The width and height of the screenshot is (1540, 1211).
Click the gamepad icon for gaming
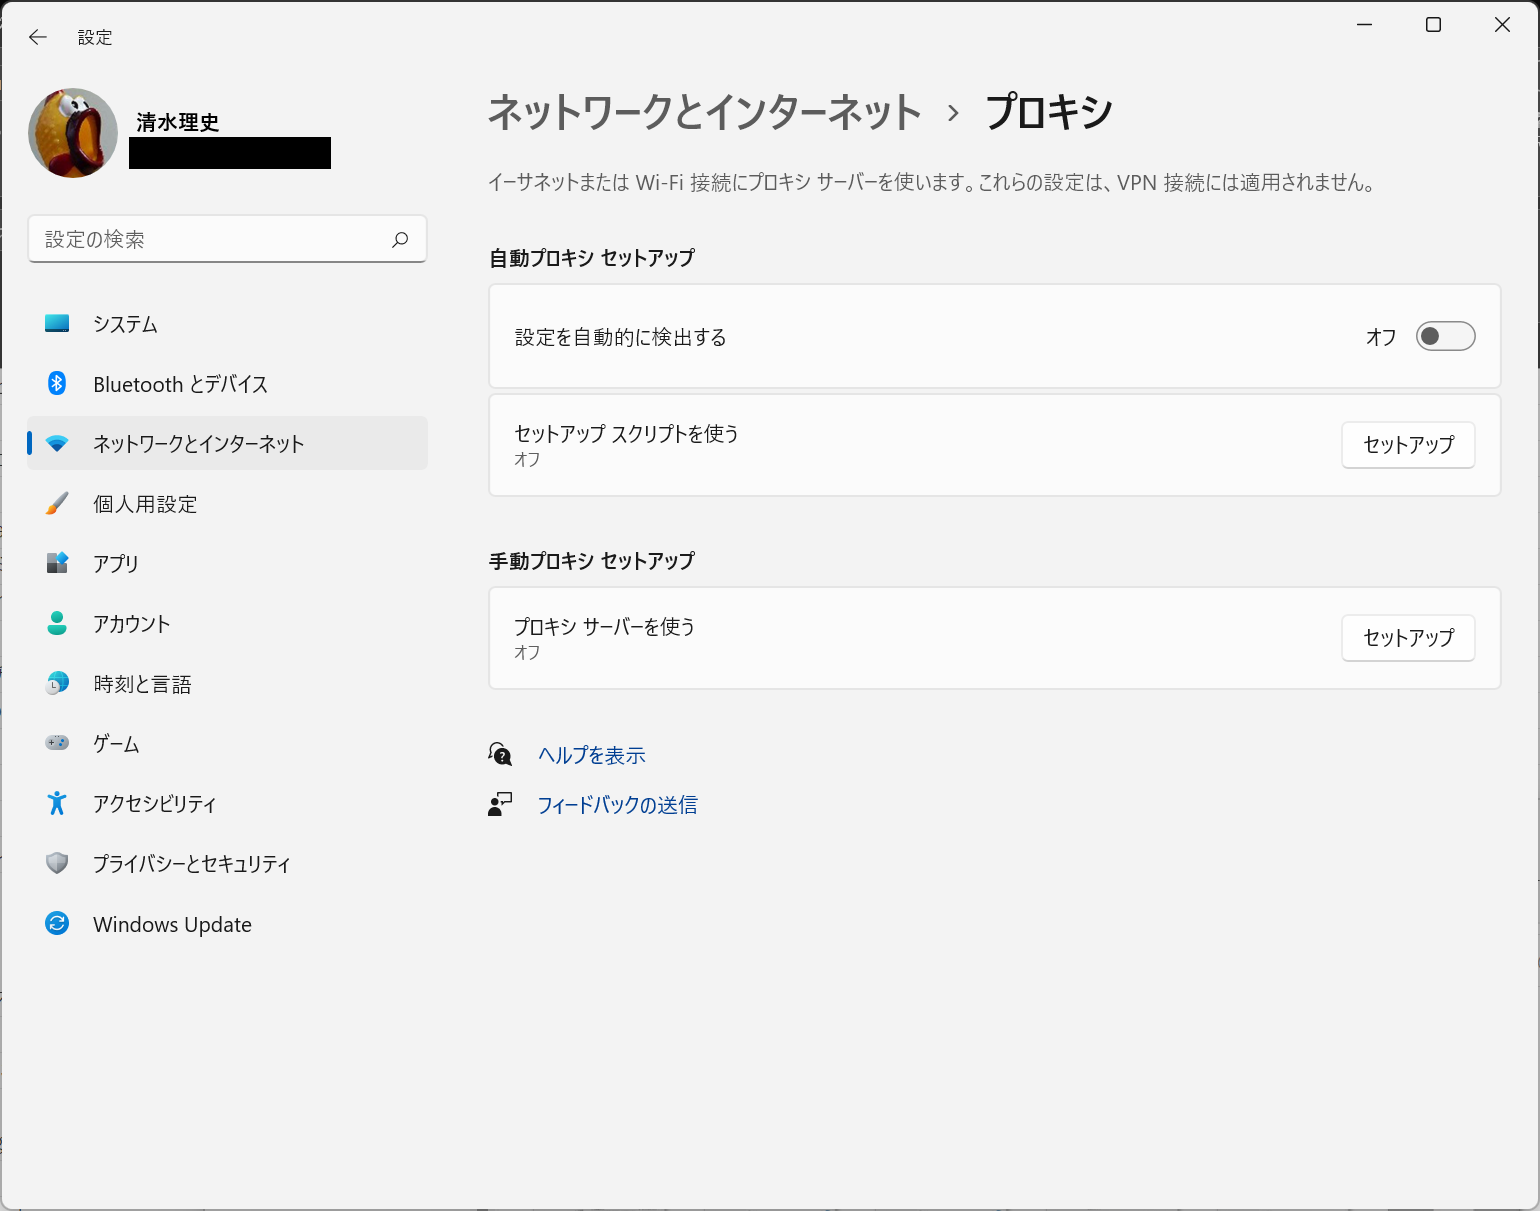pos(57,743)
